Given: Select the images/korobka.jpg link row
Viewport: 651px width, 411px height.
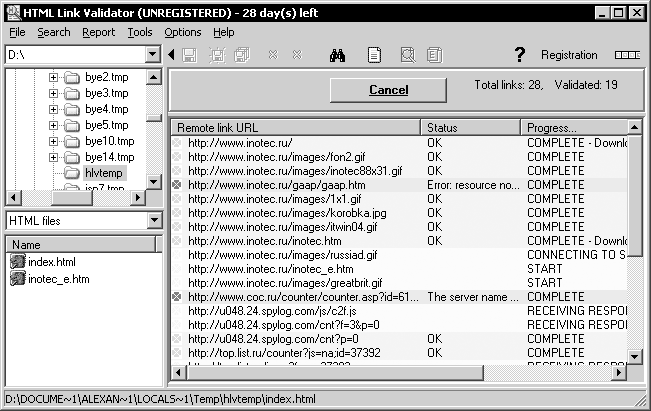Looking at the screenshot, I should pos(399,213).
